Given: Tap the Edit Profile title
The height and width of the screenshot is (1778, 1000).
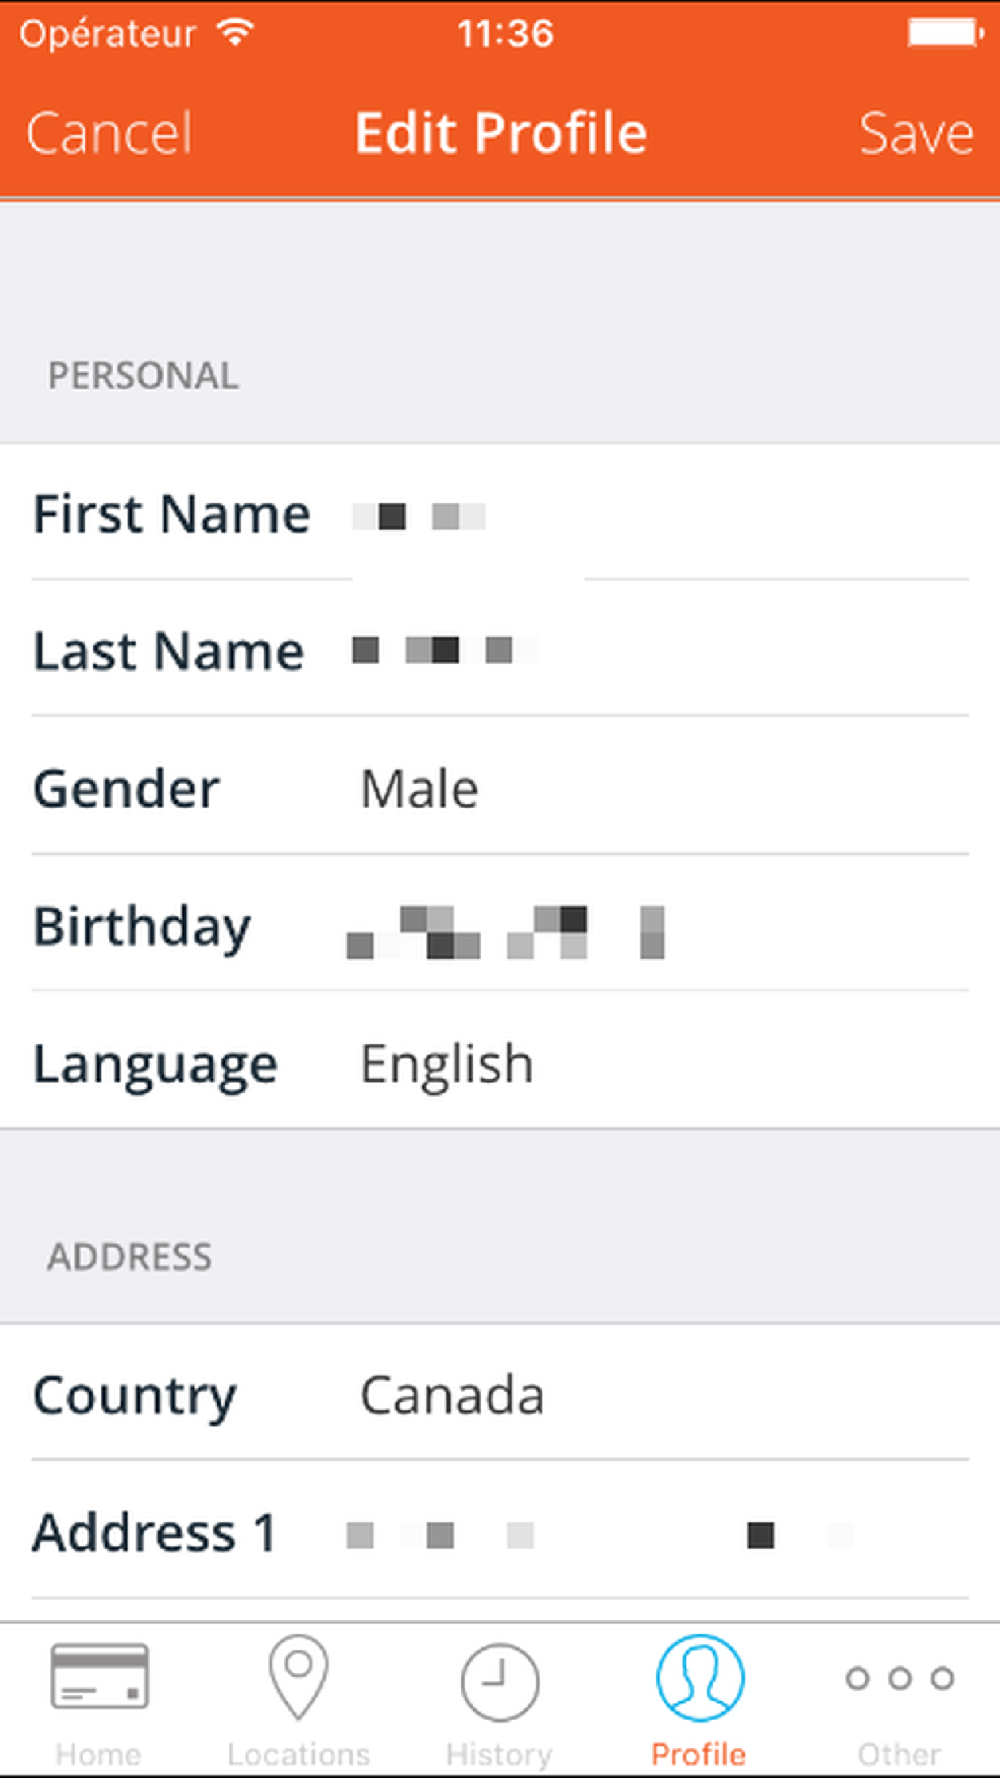Looking at the screenshot, I should pyautogui.click(x=501, y=133).
